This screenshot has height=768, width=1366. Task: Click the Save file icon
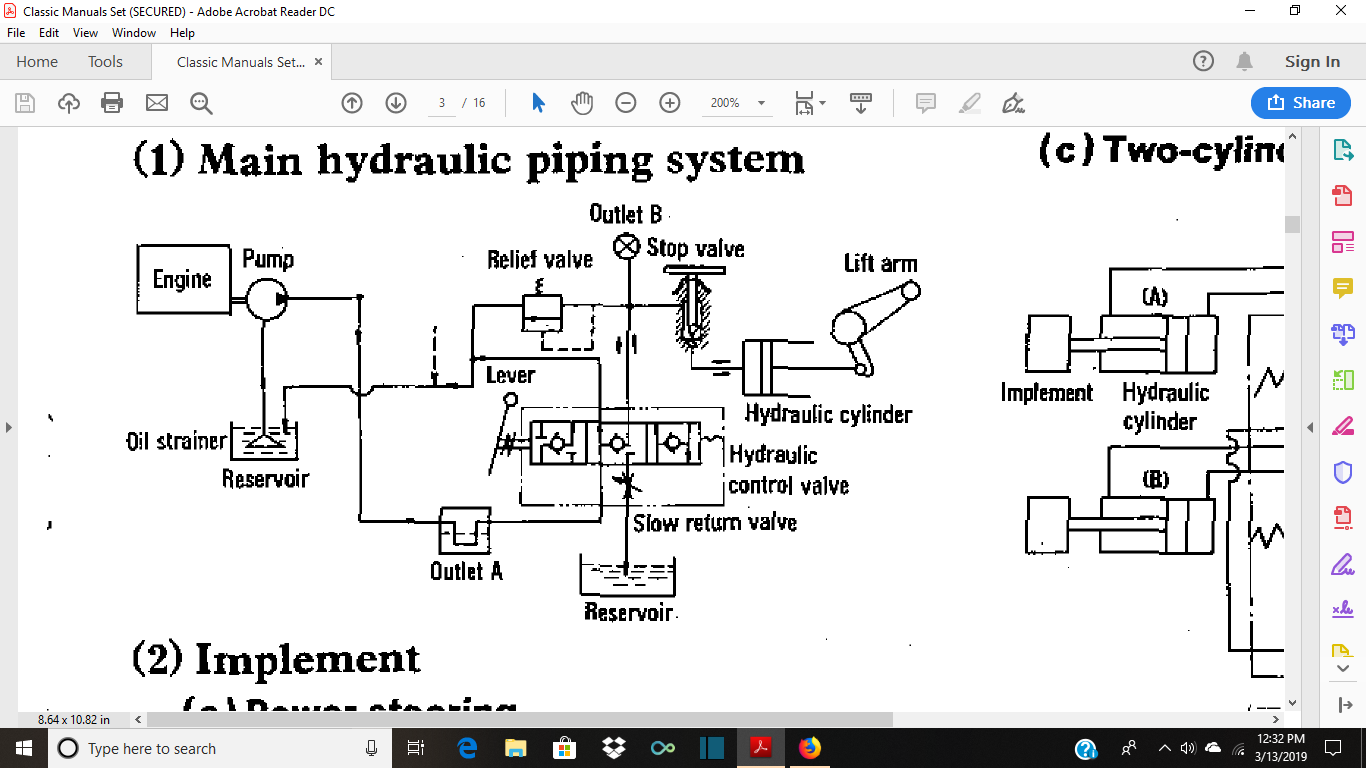[x=25, y=103]
